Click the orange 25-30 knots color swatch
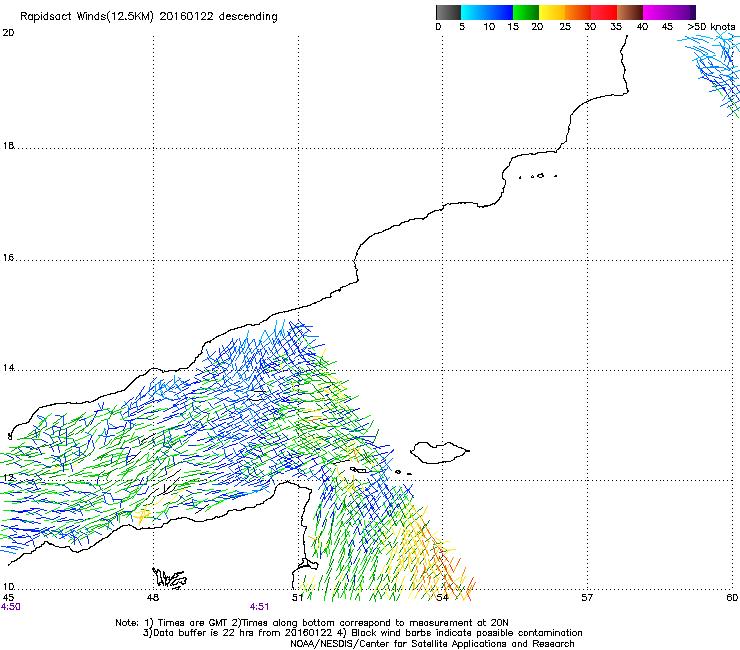740x650 pixels. 578,12
